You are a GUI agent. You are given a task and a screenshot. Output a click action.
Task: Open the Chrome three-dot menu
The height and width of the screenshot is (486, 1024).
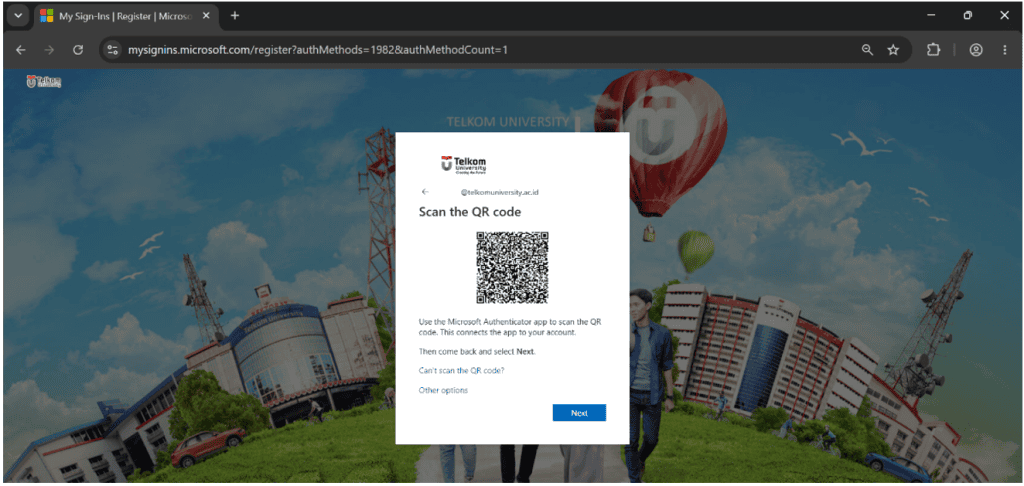click(x=1005, y=50)
